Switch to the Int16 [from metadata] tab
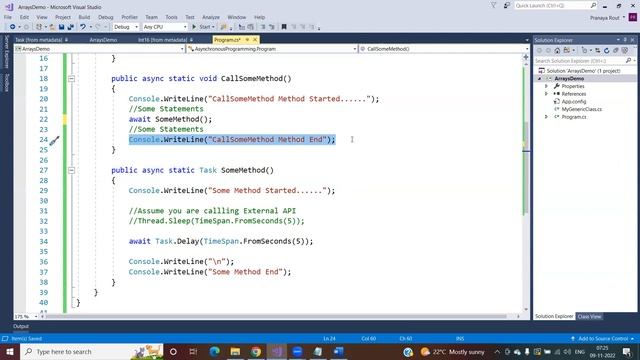 [162, 40]
